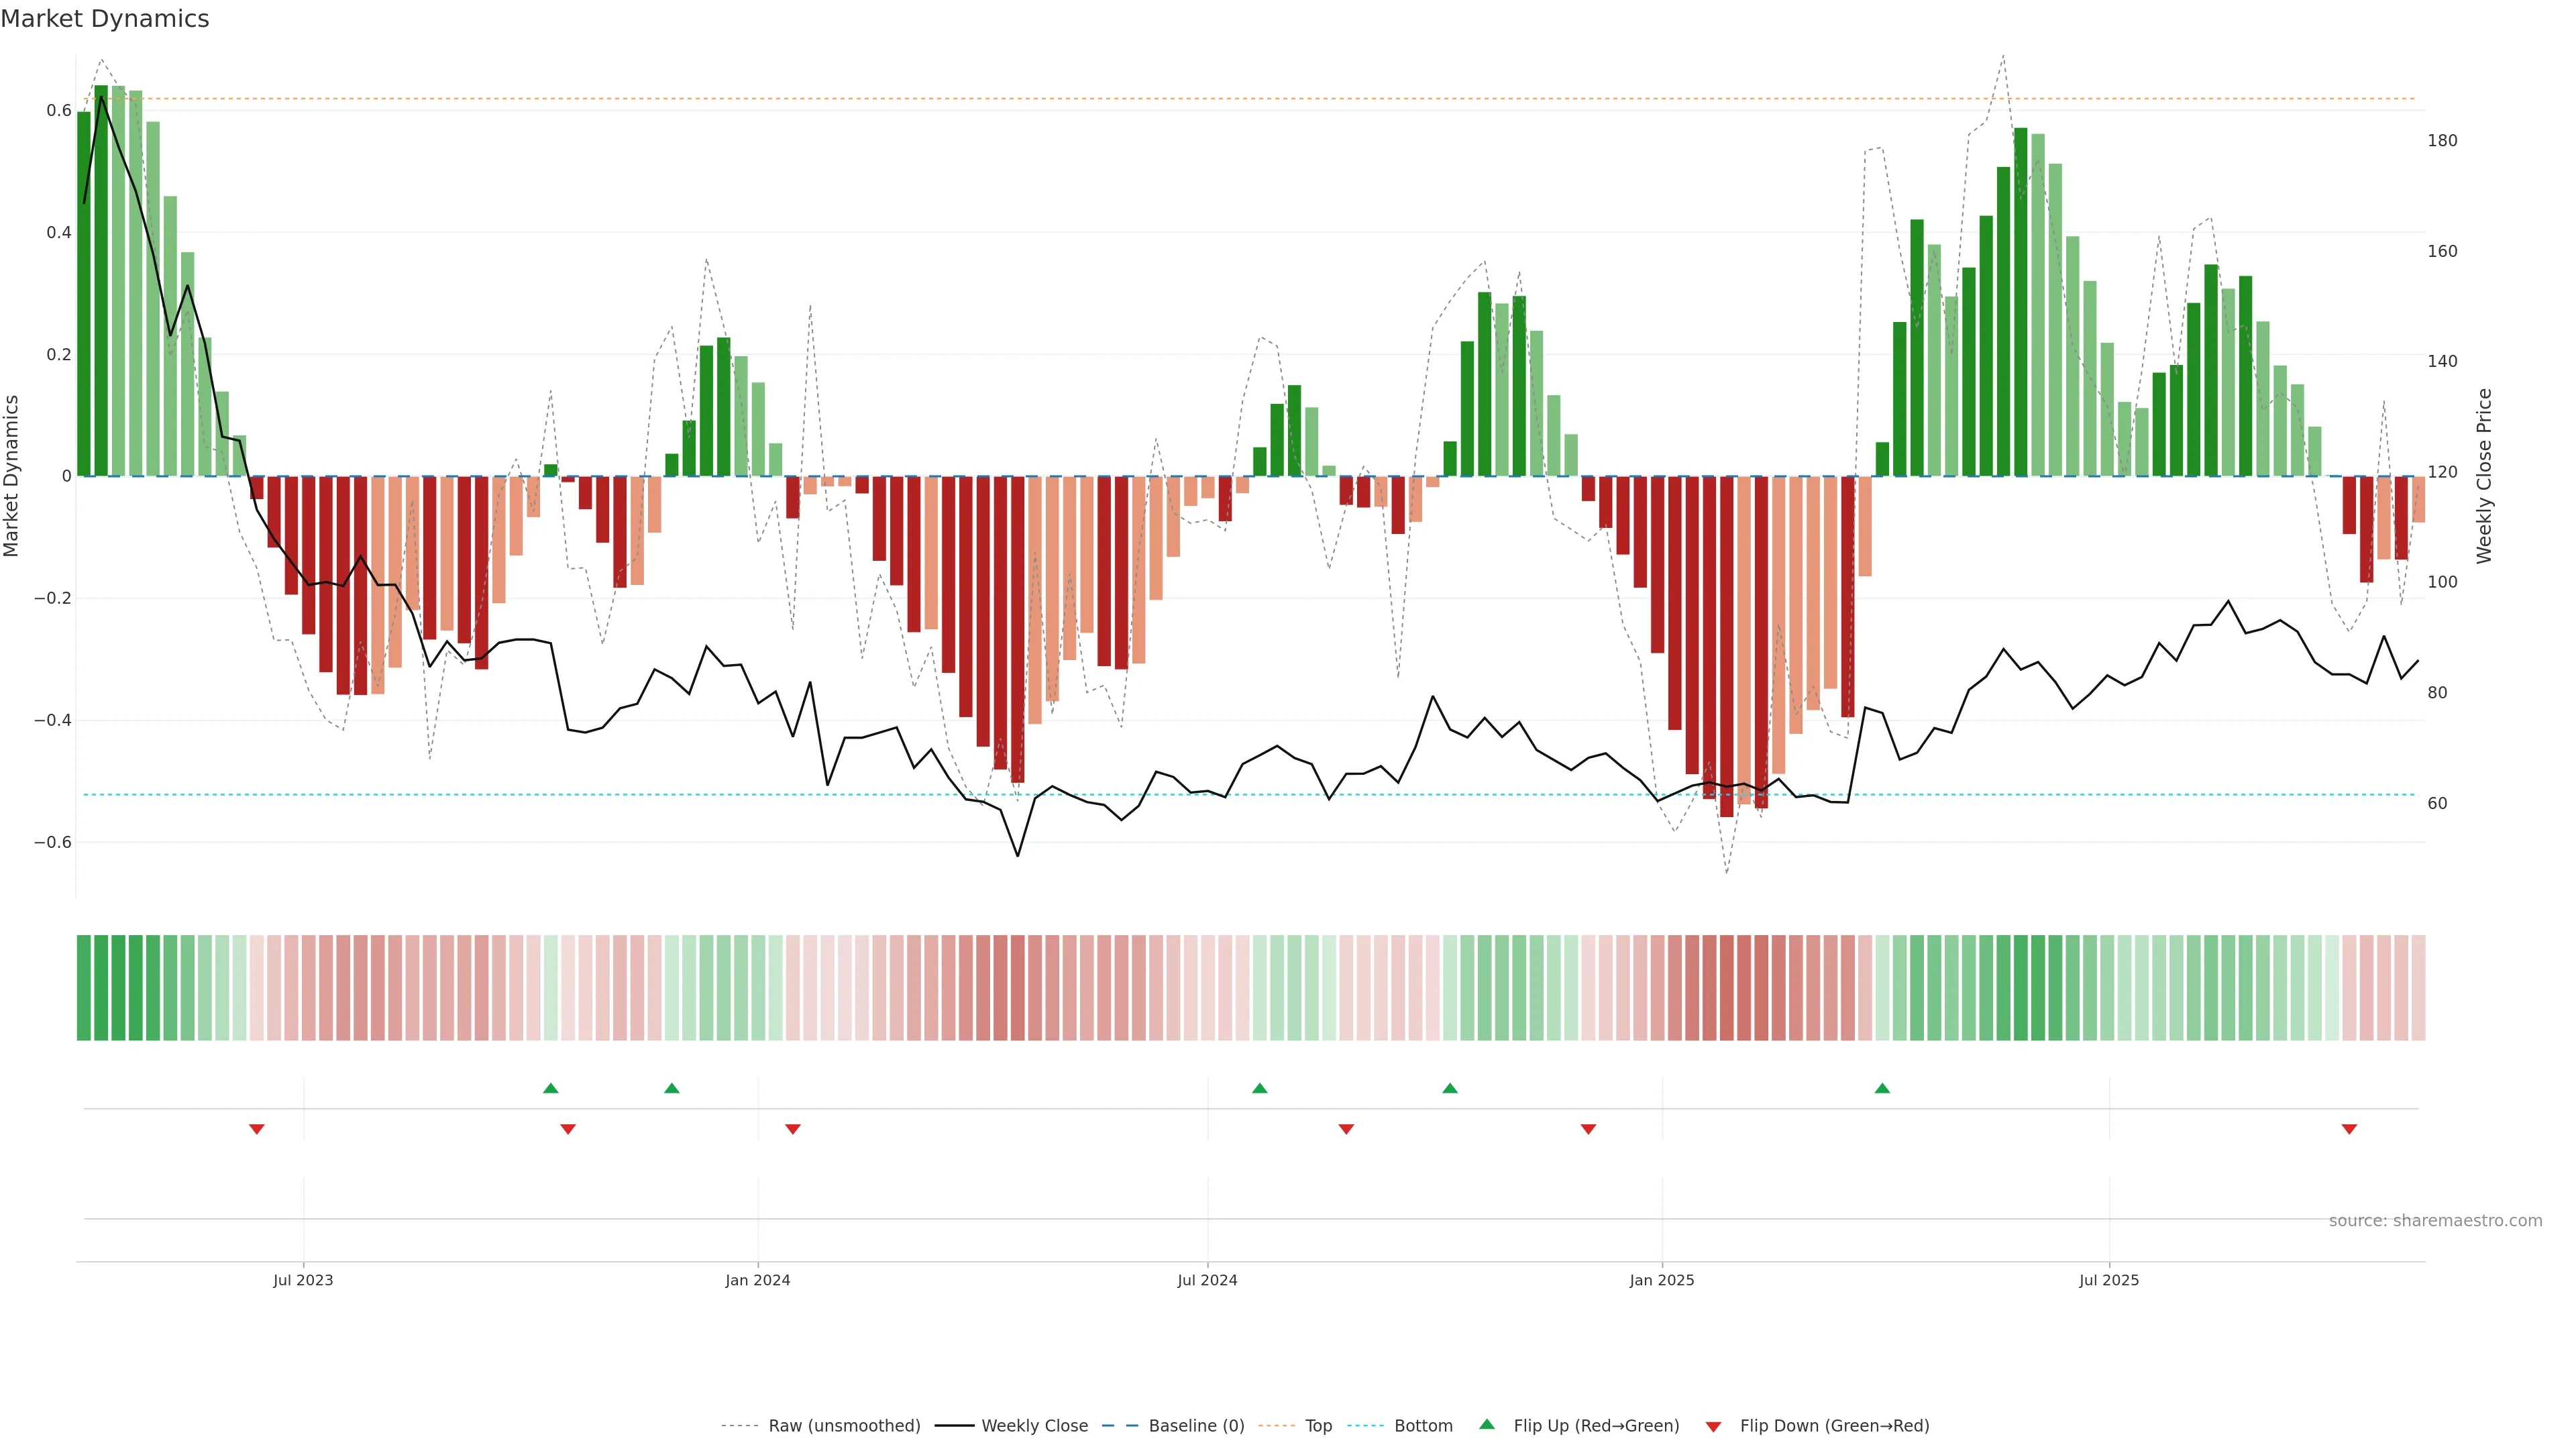Toggle Weekly Close series in legend

tap(1034, 1426)
